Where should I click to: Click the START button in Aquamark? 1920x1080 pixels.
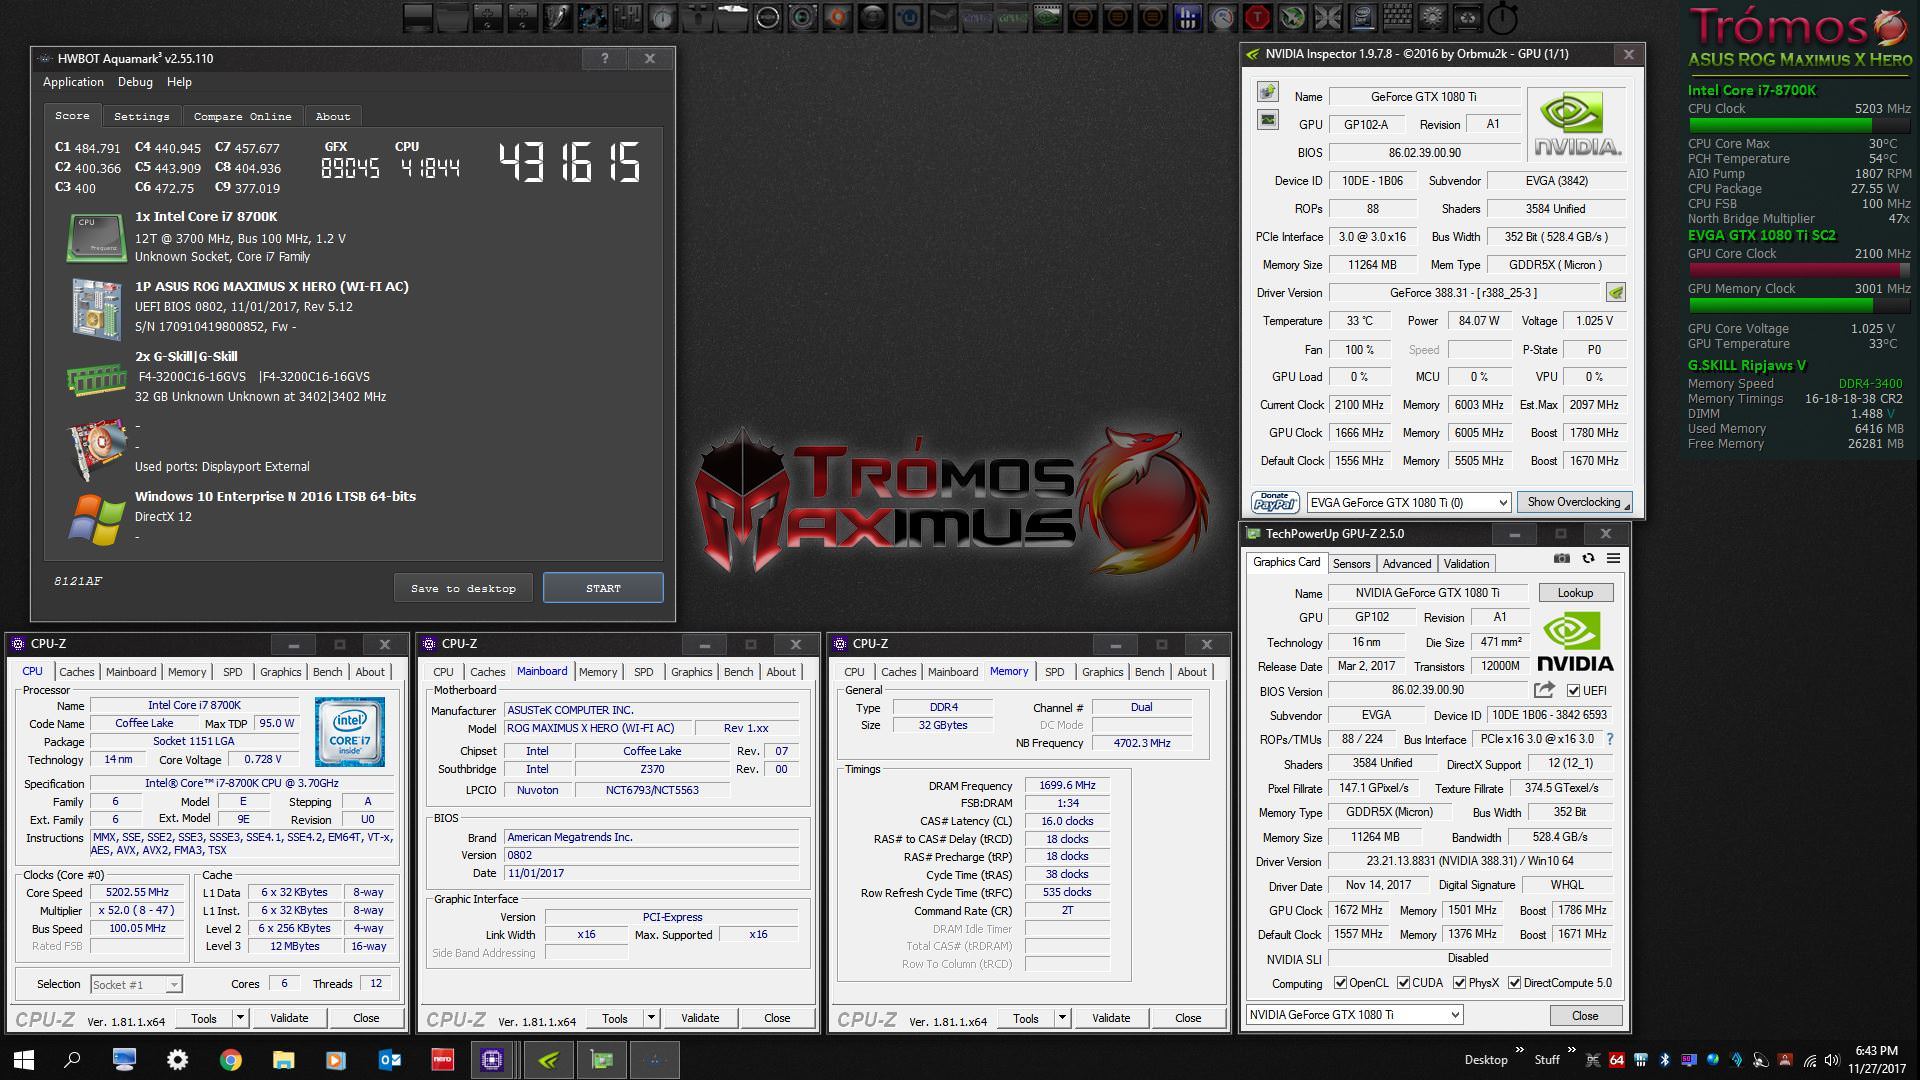pos(603,588)
